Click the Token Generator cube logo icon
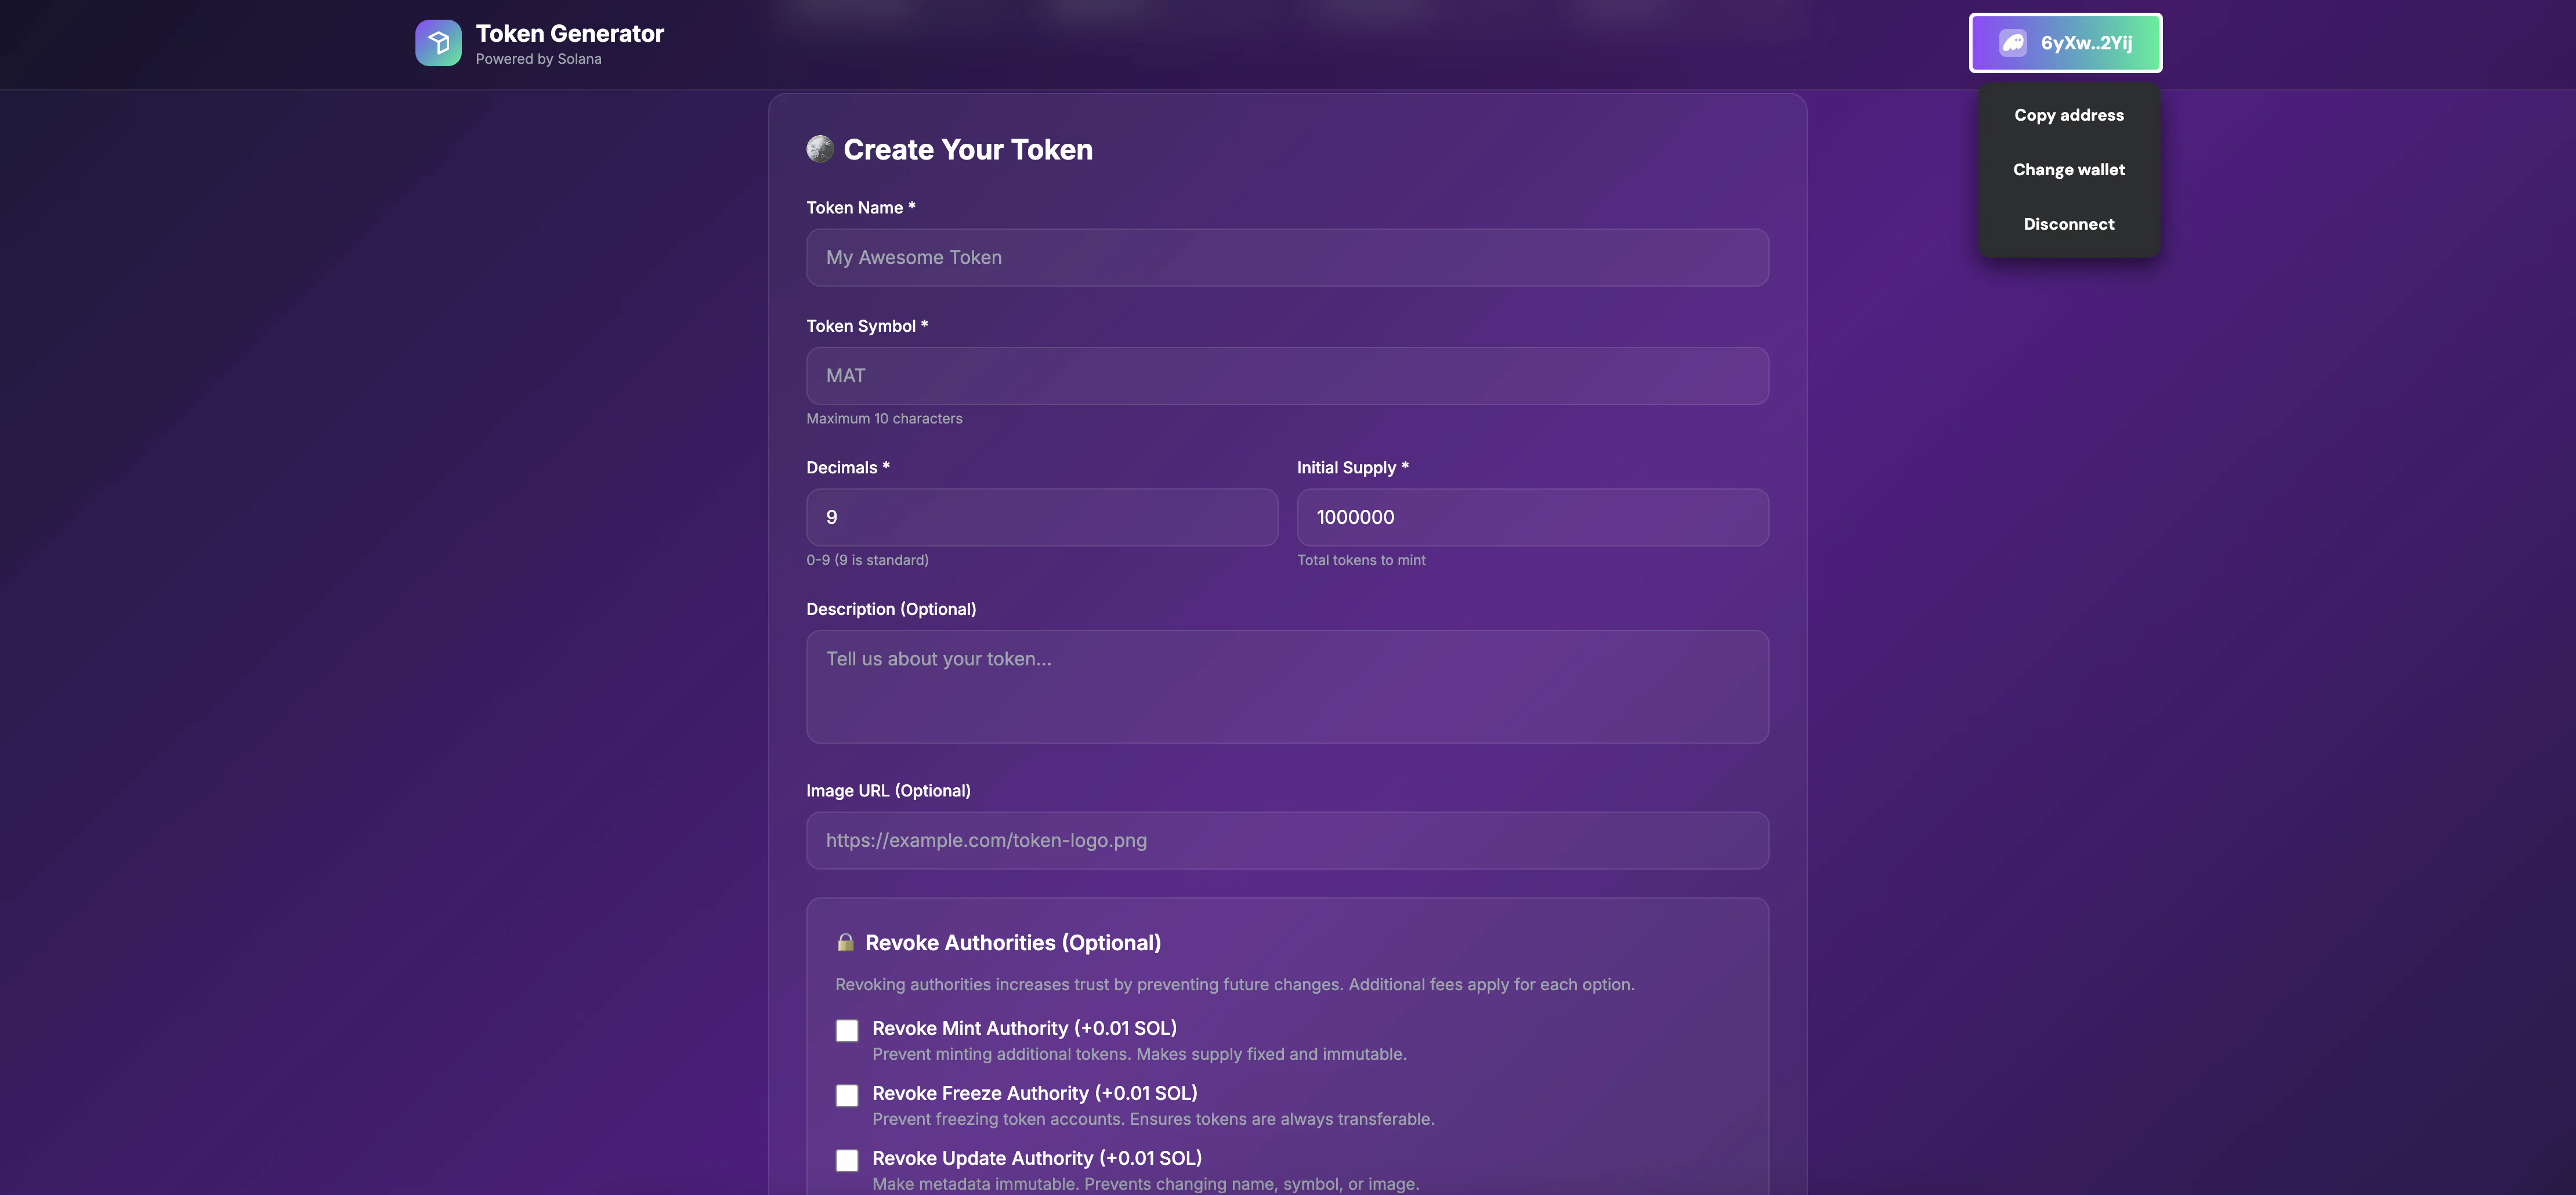Screen dimensions: 2576x1195 point(438,43)
